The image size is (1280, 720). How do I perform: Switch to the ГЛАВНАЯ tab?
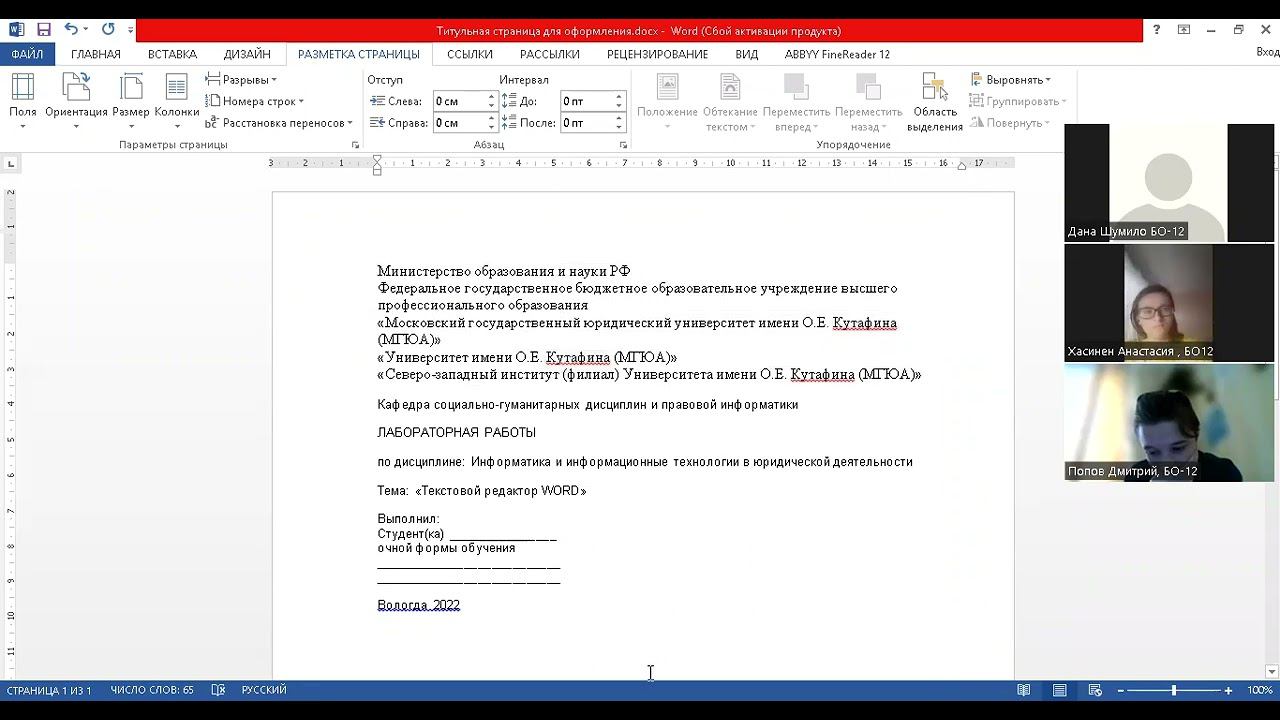[x=96, y=54]
